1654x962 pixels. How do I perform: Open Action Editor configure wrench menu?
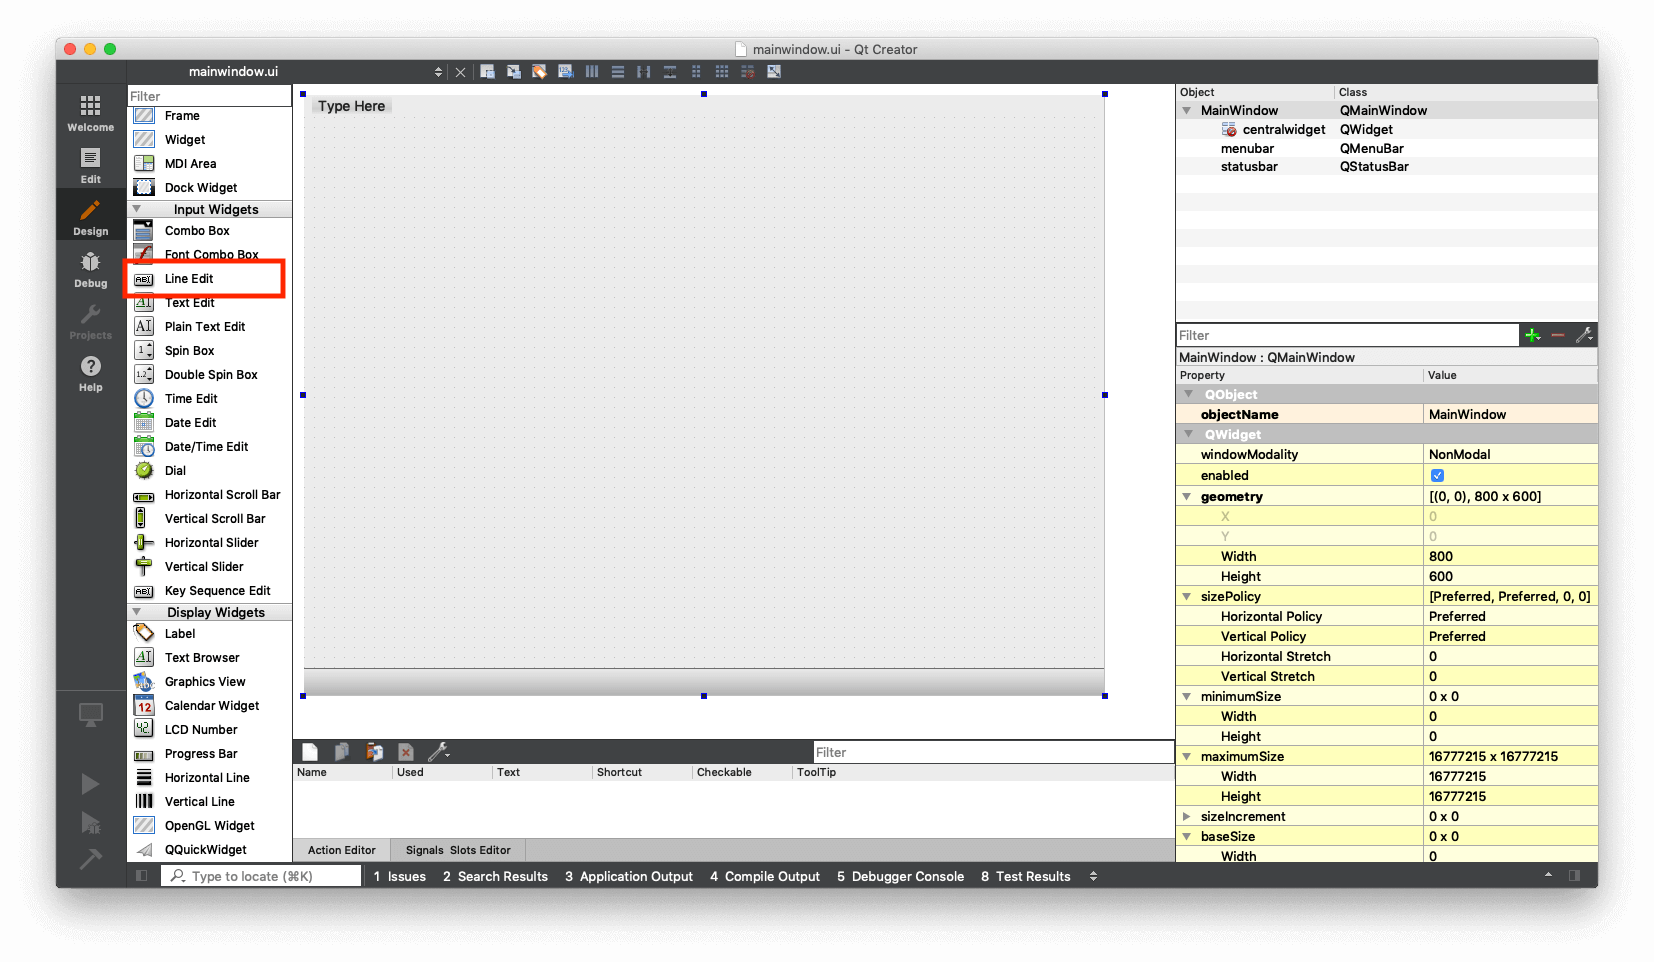439,752
